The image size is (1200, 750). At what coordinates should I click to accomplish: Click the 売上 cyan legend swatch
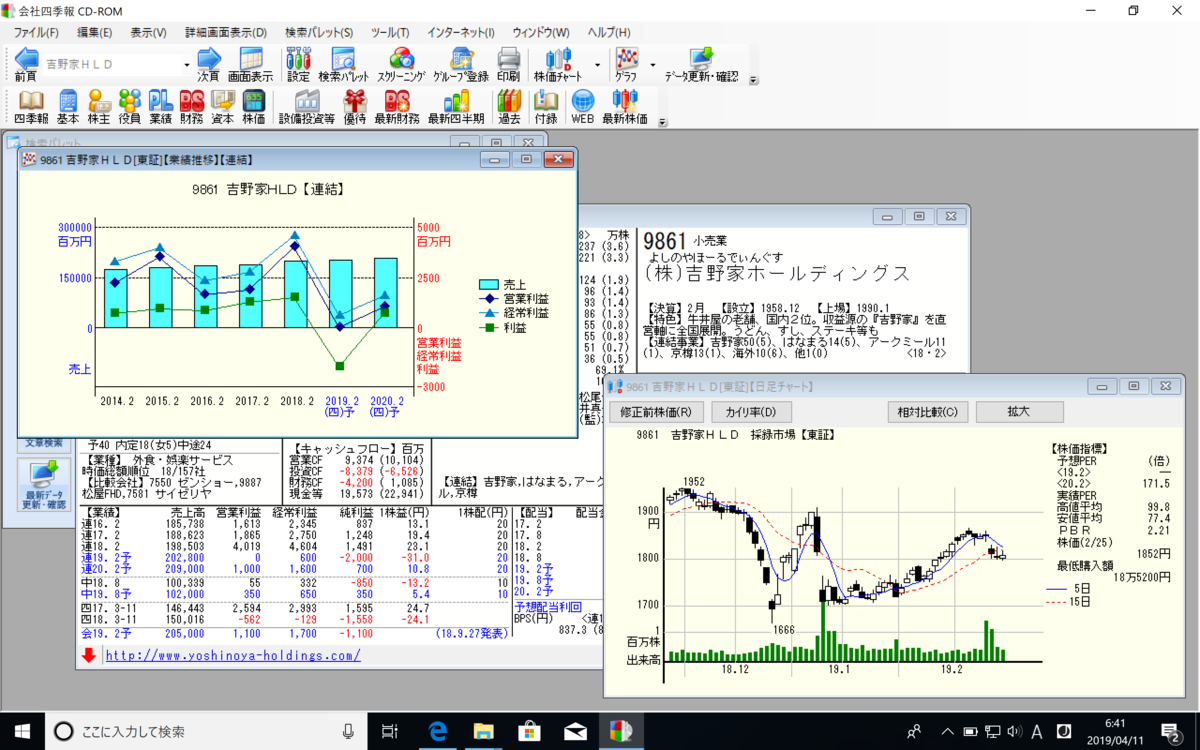(x=488, y=284)
